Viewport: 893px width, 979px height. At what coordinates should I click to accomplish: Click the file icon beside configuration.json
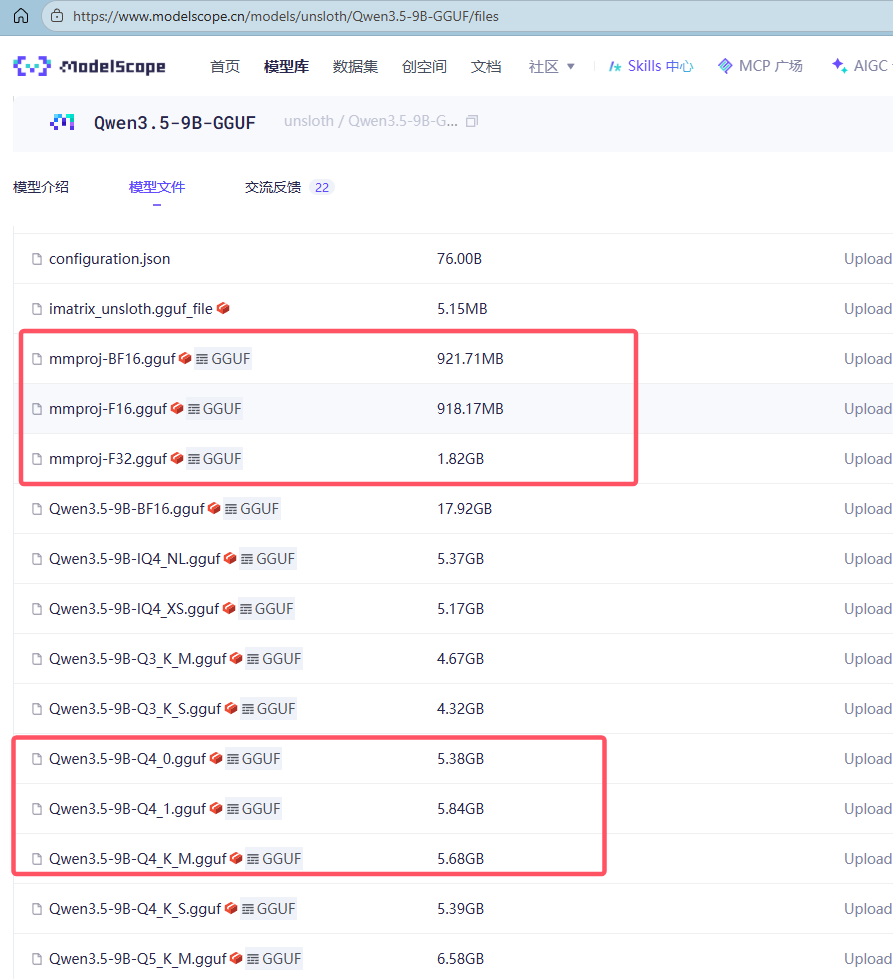tap(37, 258)
